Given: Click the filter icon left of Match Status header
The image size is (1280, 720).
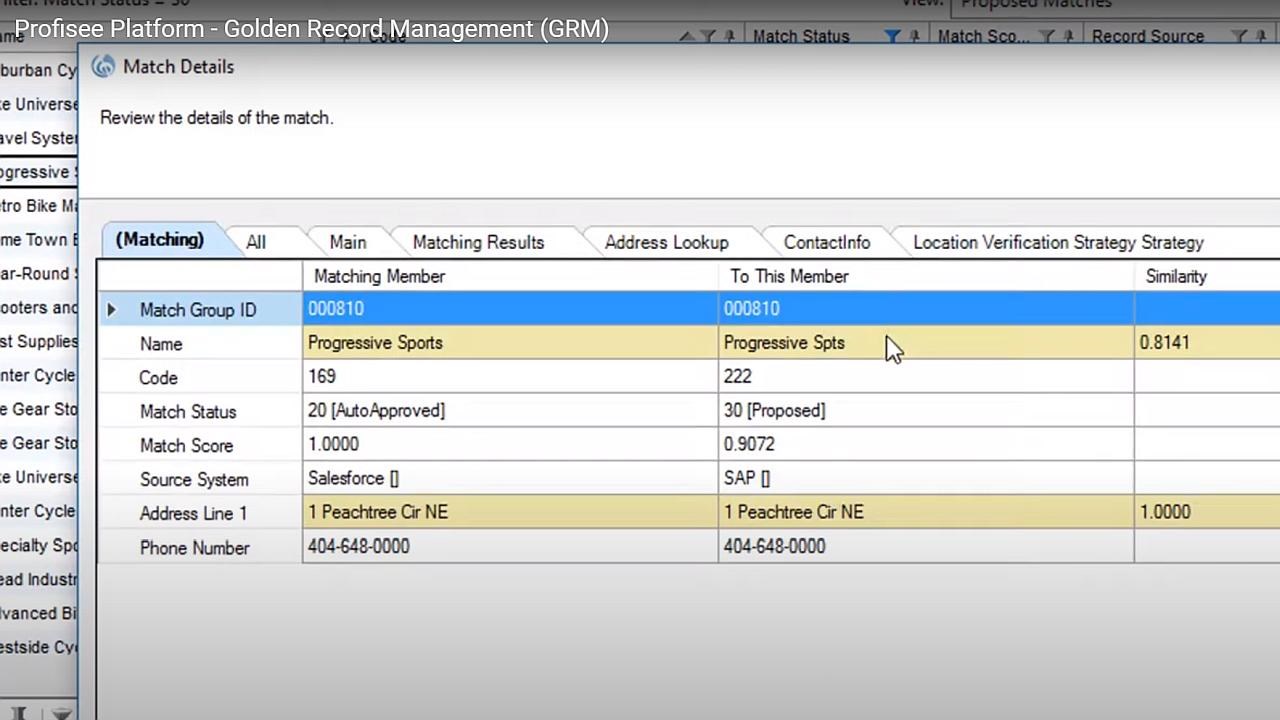Looking at the screenshot, I should (x=708, y=37).
